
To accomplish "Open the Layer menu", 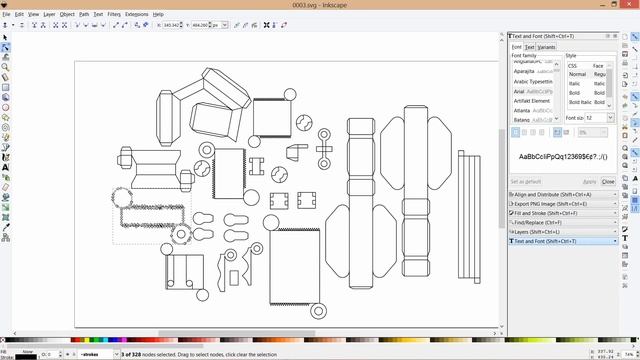I will tap(49, 14).
